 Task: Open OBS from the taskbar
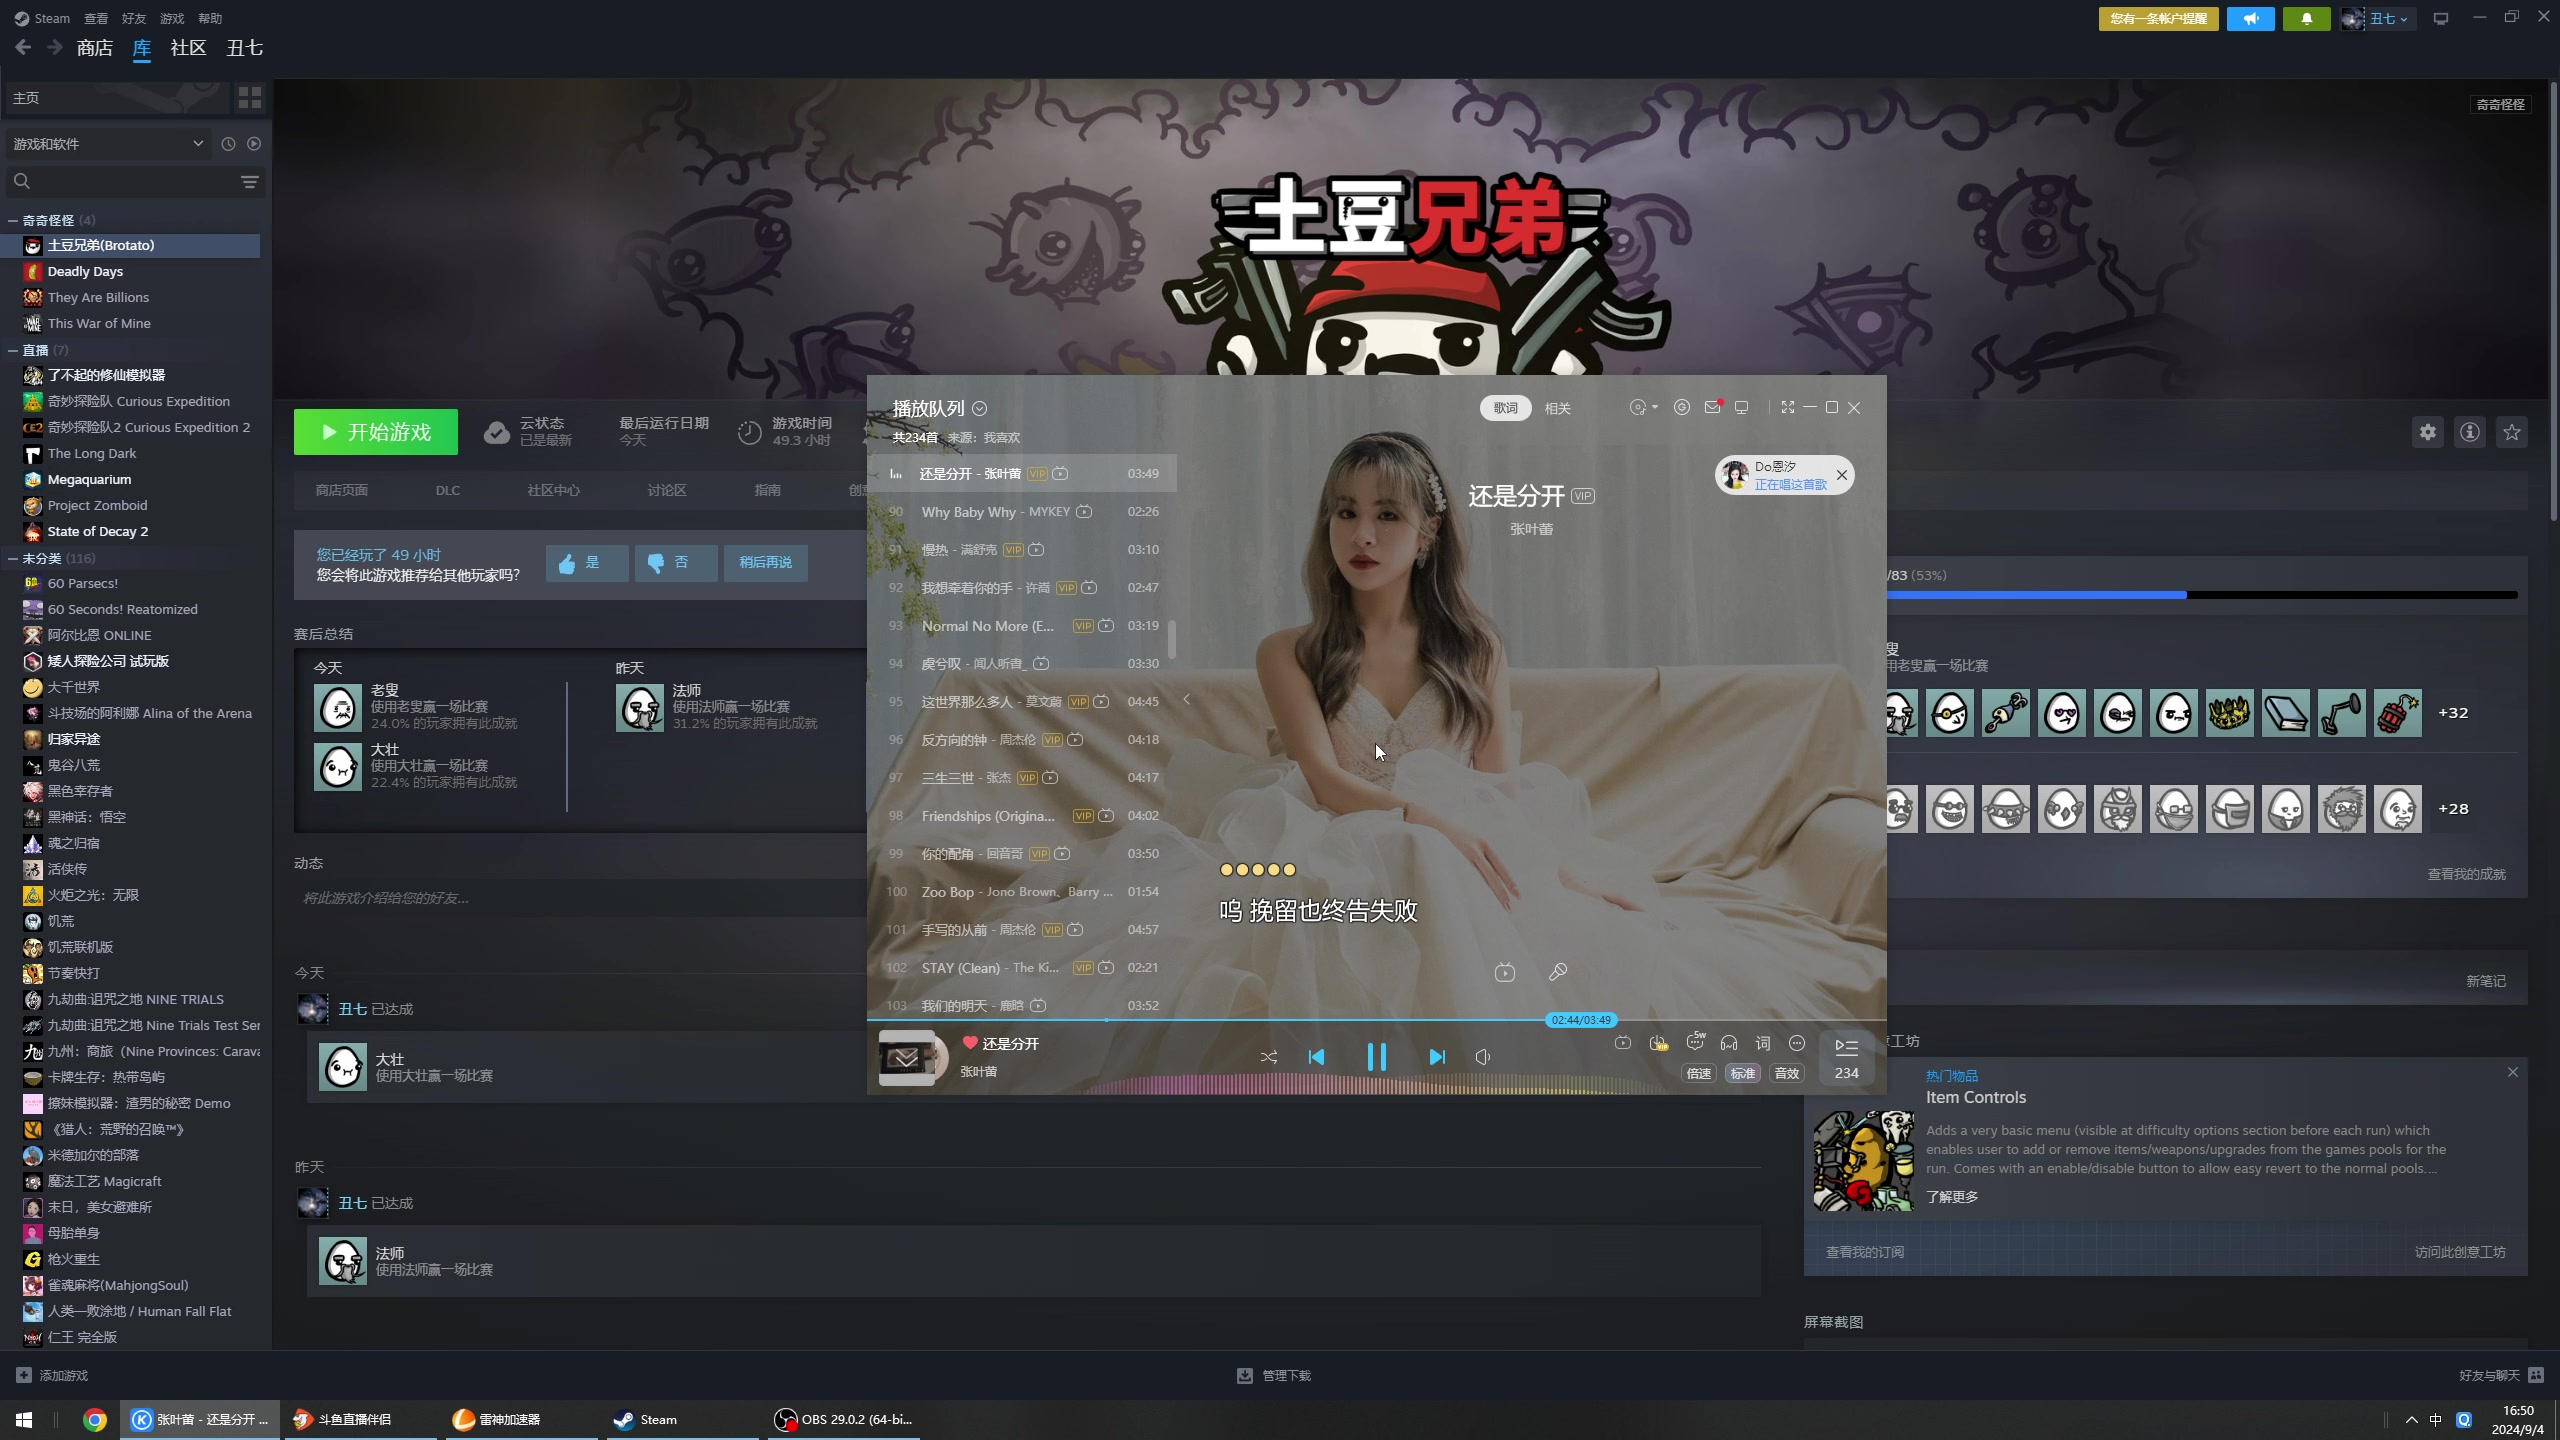pos(845,1419)
